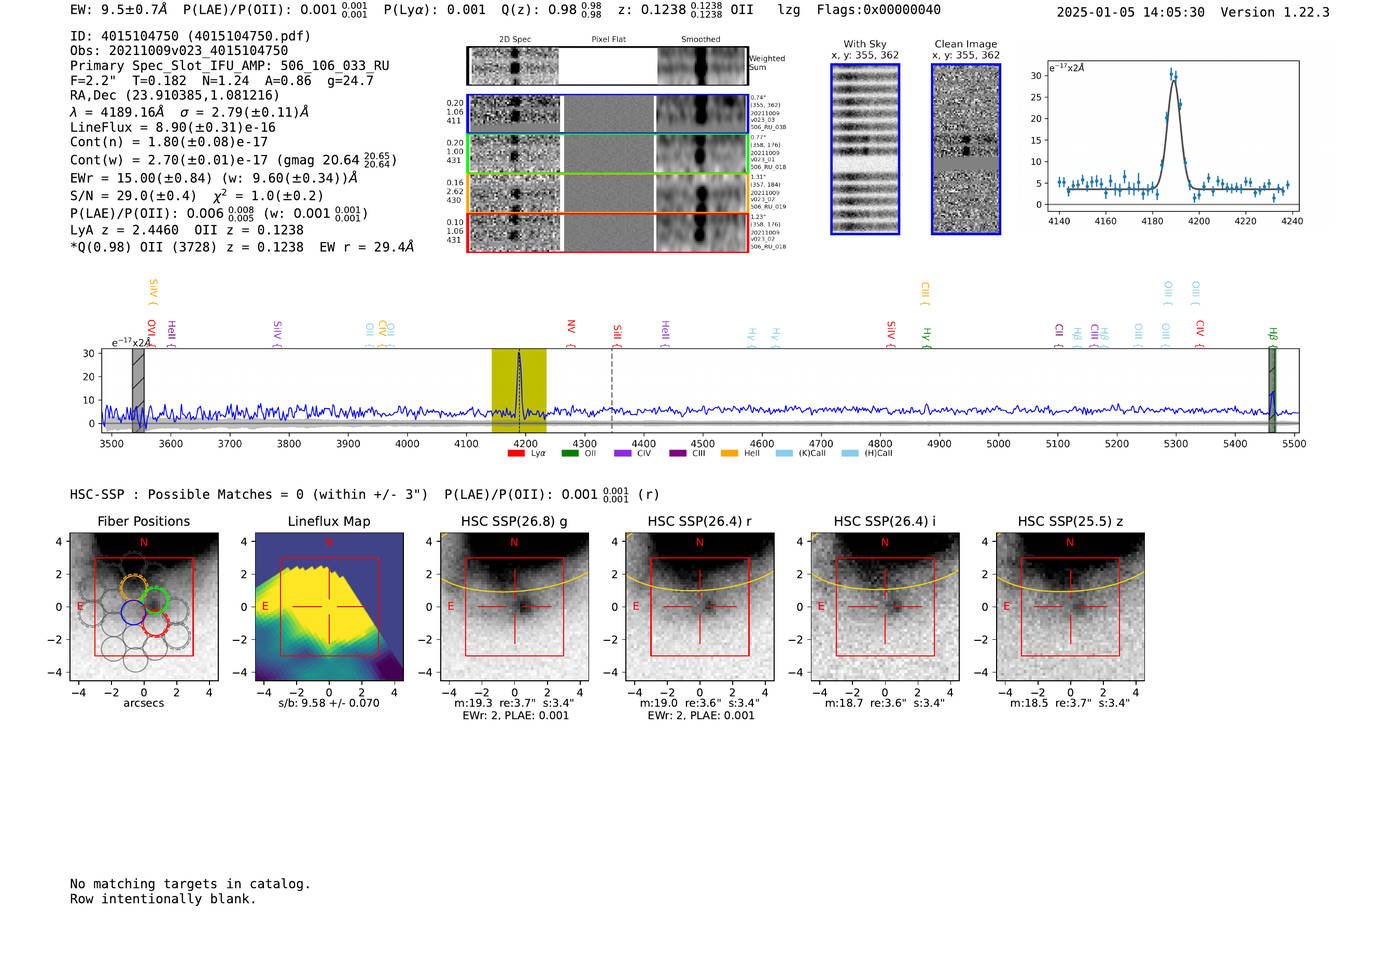Click the green fiber circle in Fiber Positions

click(155, 600)
